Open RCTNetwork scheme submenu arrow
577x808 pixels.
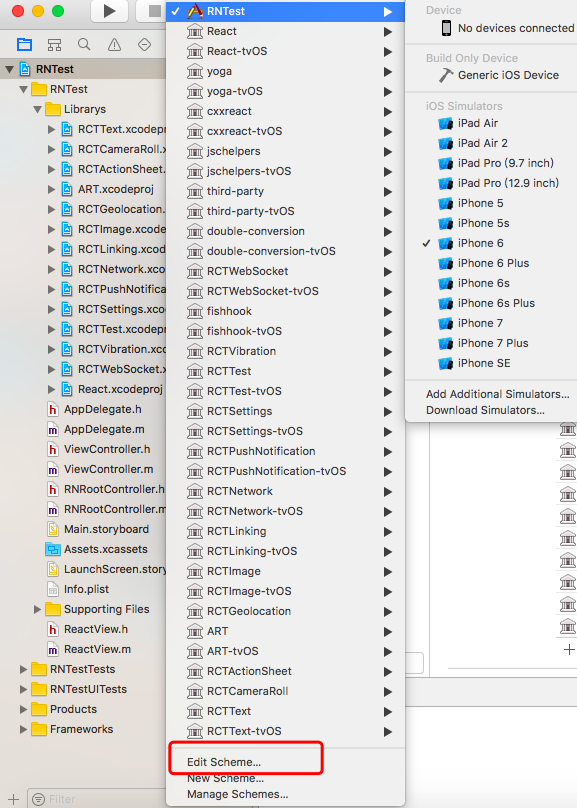(388, 492)
